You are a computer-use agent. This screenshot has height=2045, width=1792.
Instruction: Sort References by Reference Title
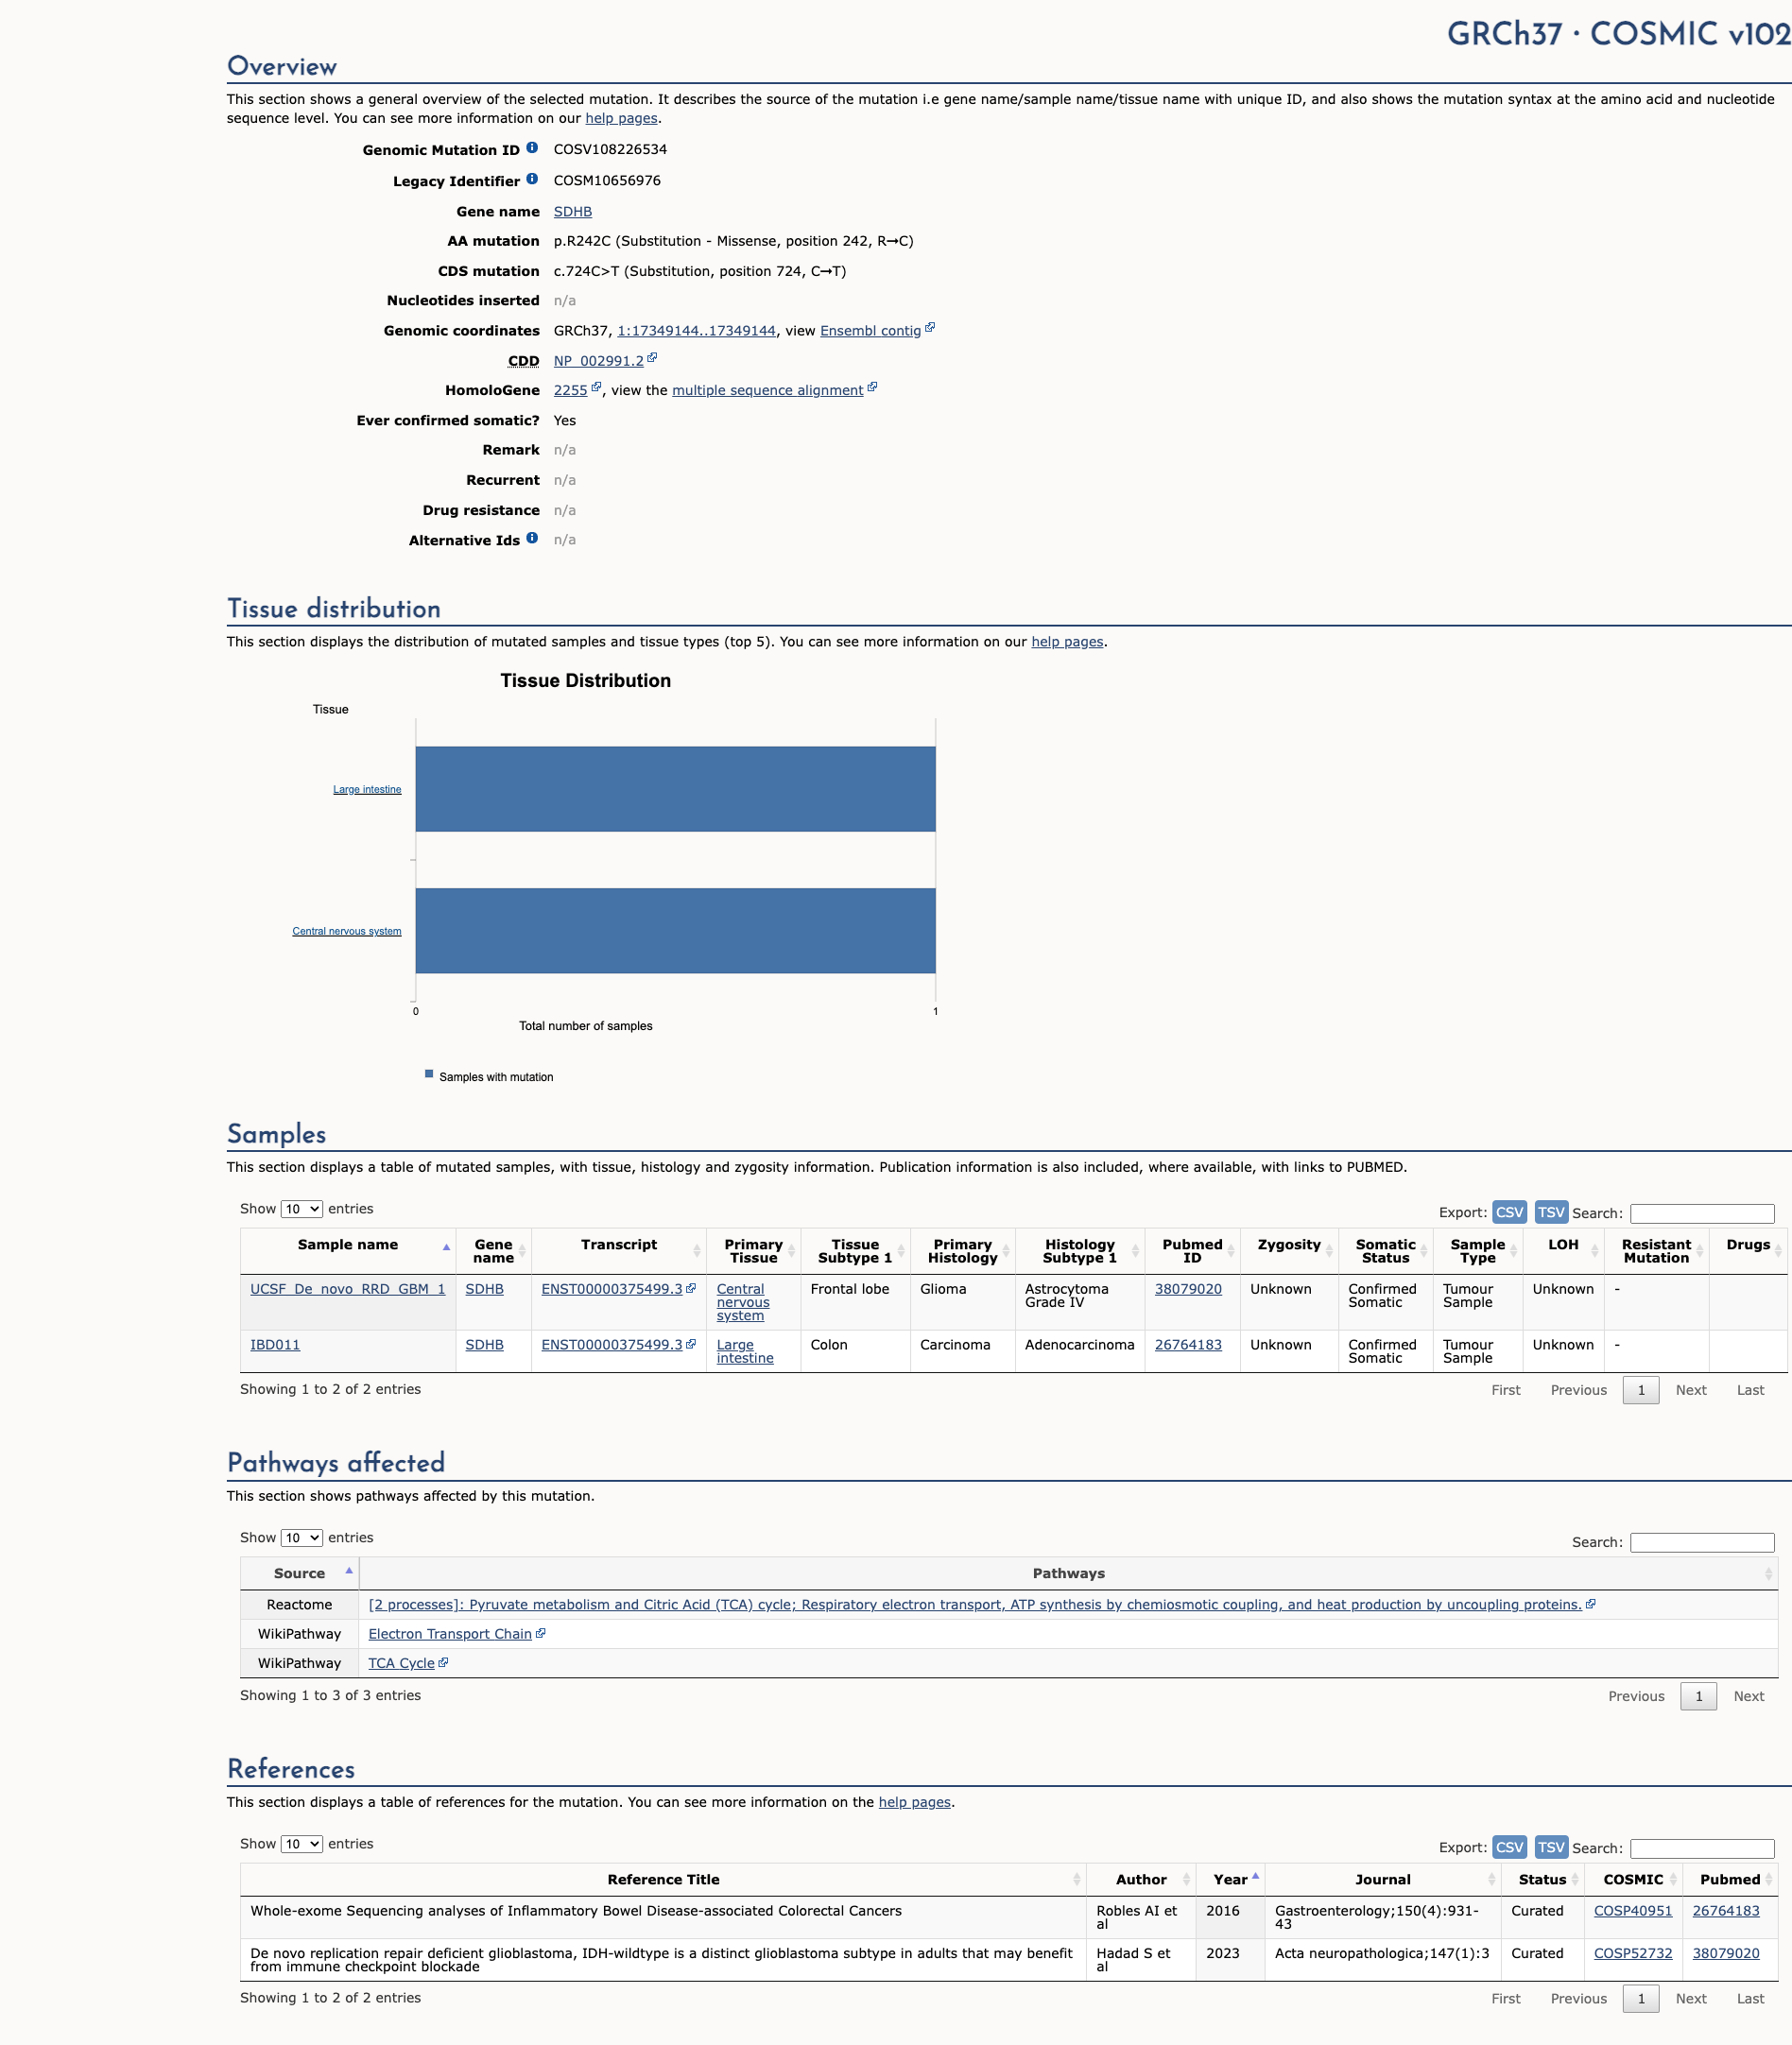point(663,1879)
